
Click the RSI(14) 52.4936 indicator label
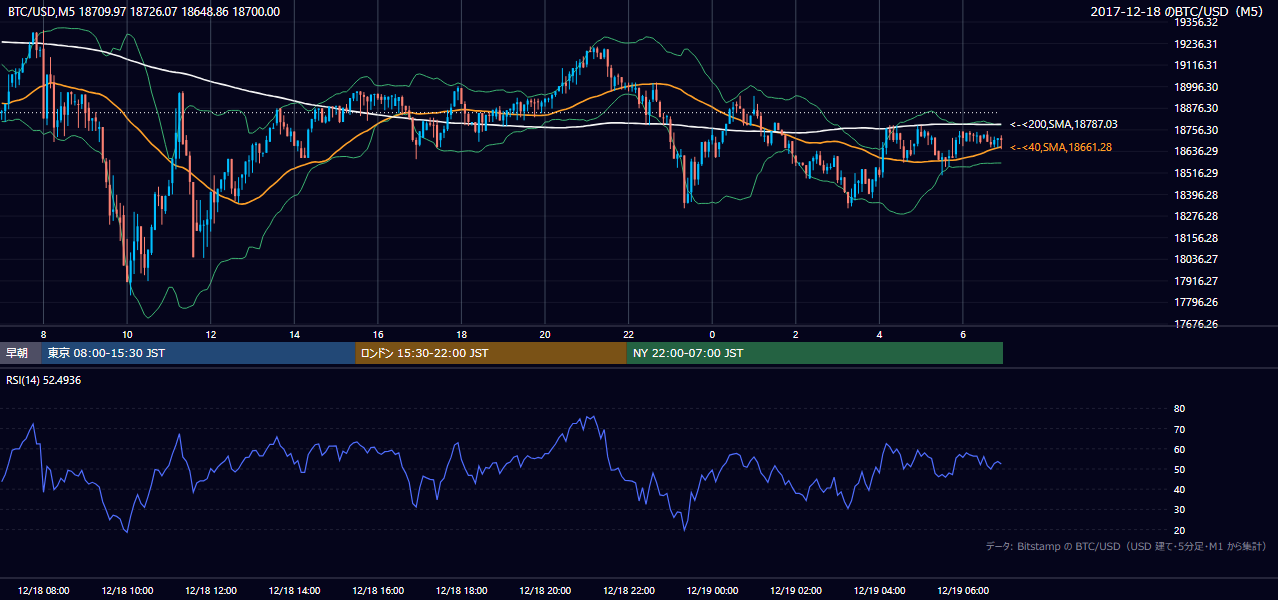click(x=44, y=380)
